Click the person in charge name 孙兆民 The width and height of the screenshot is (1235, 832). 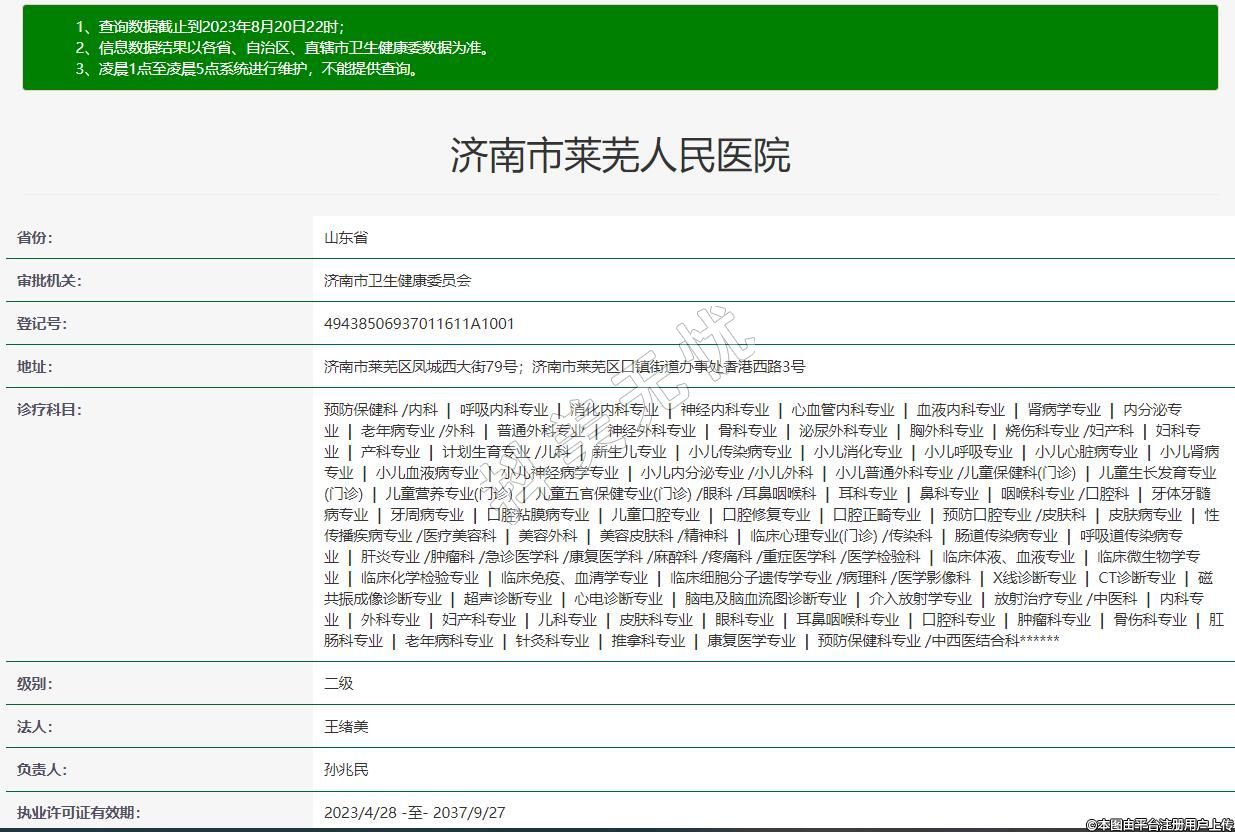(x=346, y=770)
